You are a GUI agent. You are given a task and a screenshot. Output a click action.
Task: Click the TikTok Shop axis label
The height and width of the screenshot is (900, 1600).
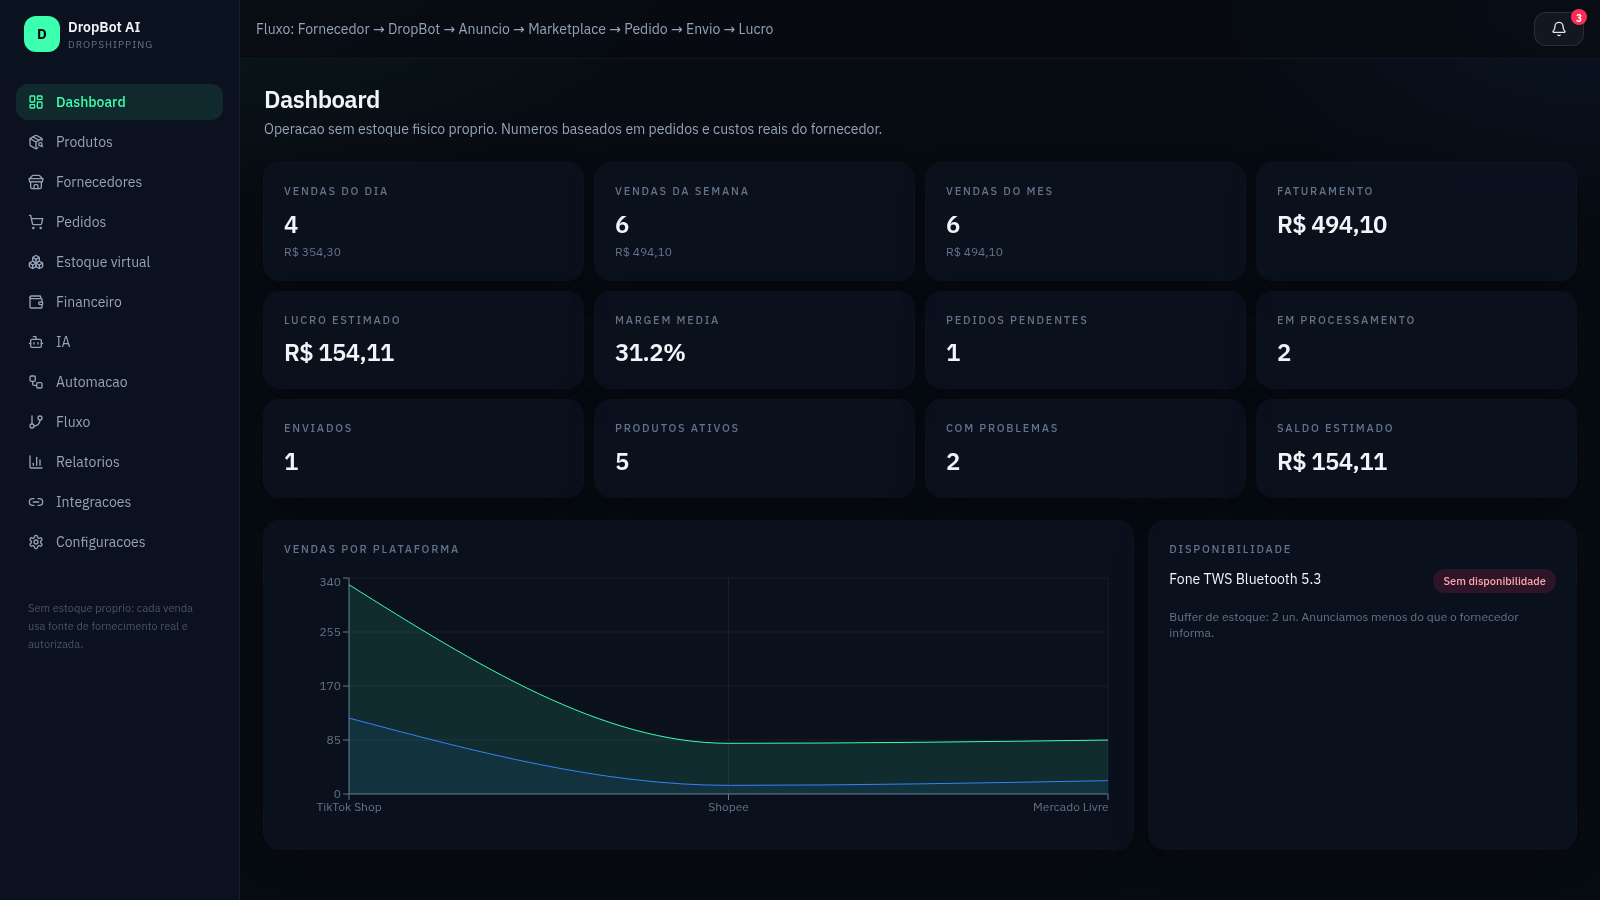pos(349,807)
